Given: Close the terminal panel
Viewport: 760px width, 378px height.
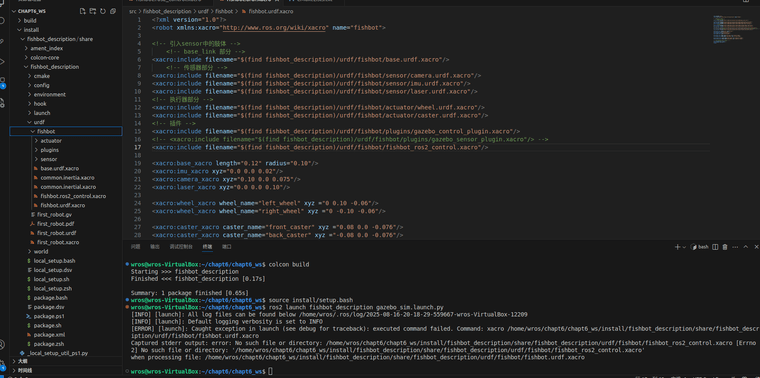Looking at the screenshot, I should (758, 247).
